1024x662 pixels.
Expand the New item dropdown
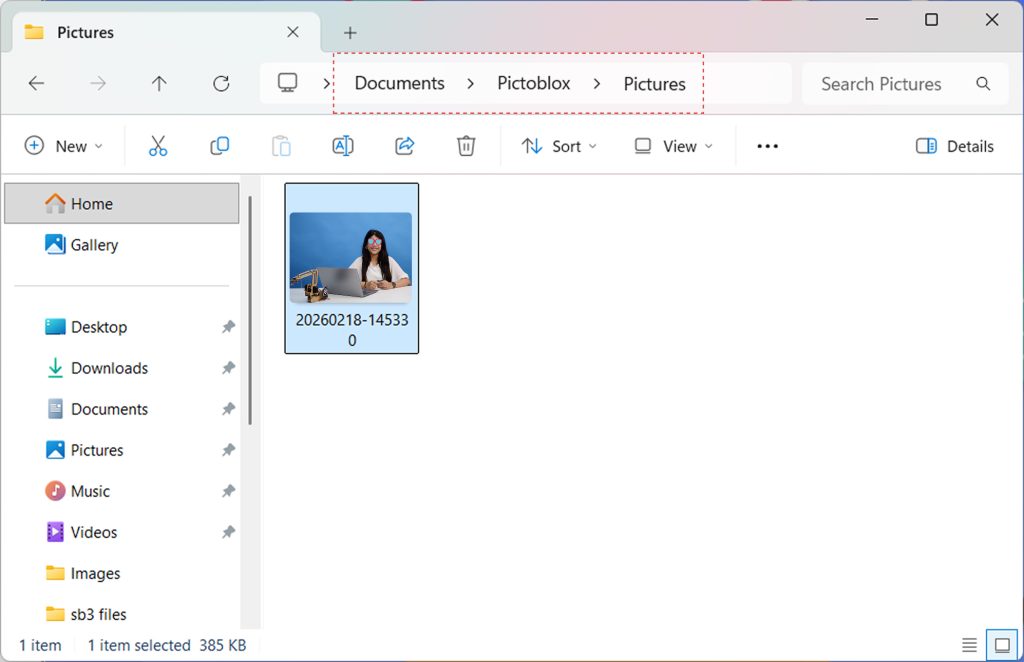(64, 146)
